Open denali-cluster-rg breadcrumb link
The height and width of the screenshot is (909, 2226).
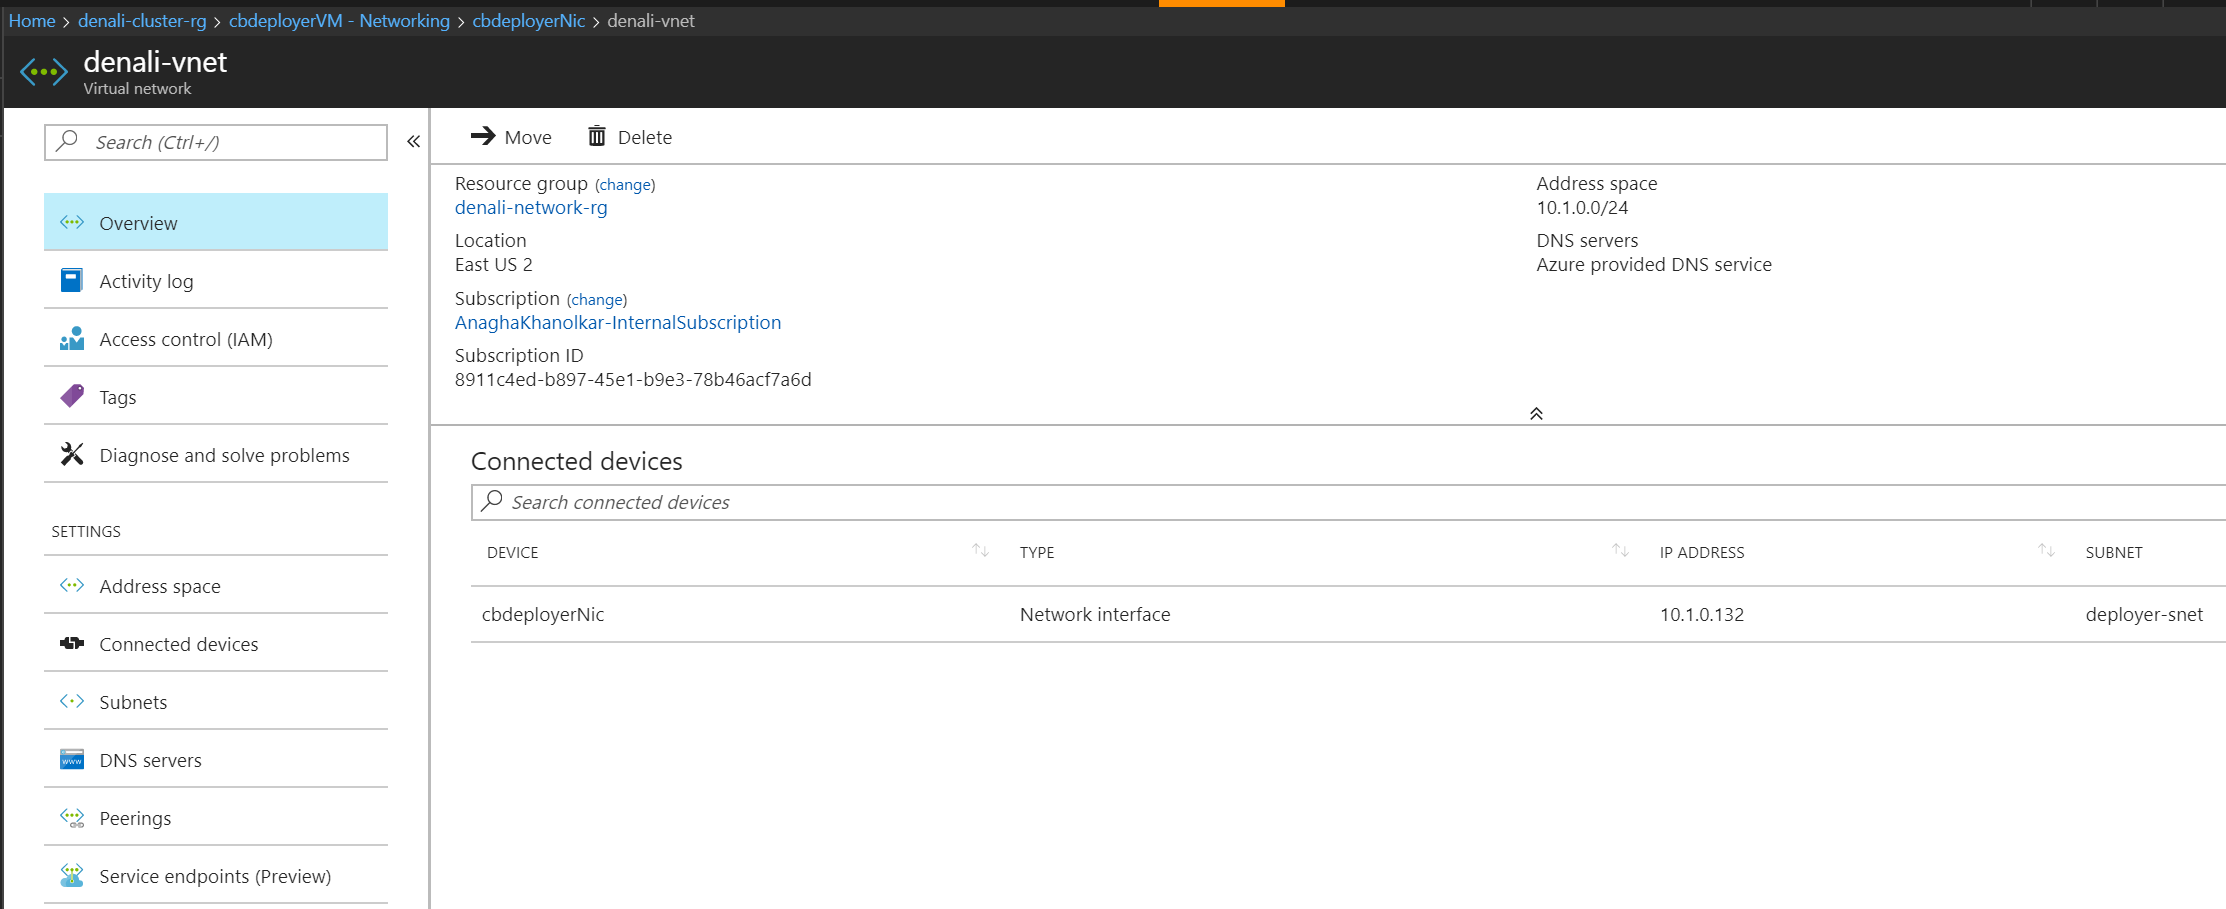point(142,21)
